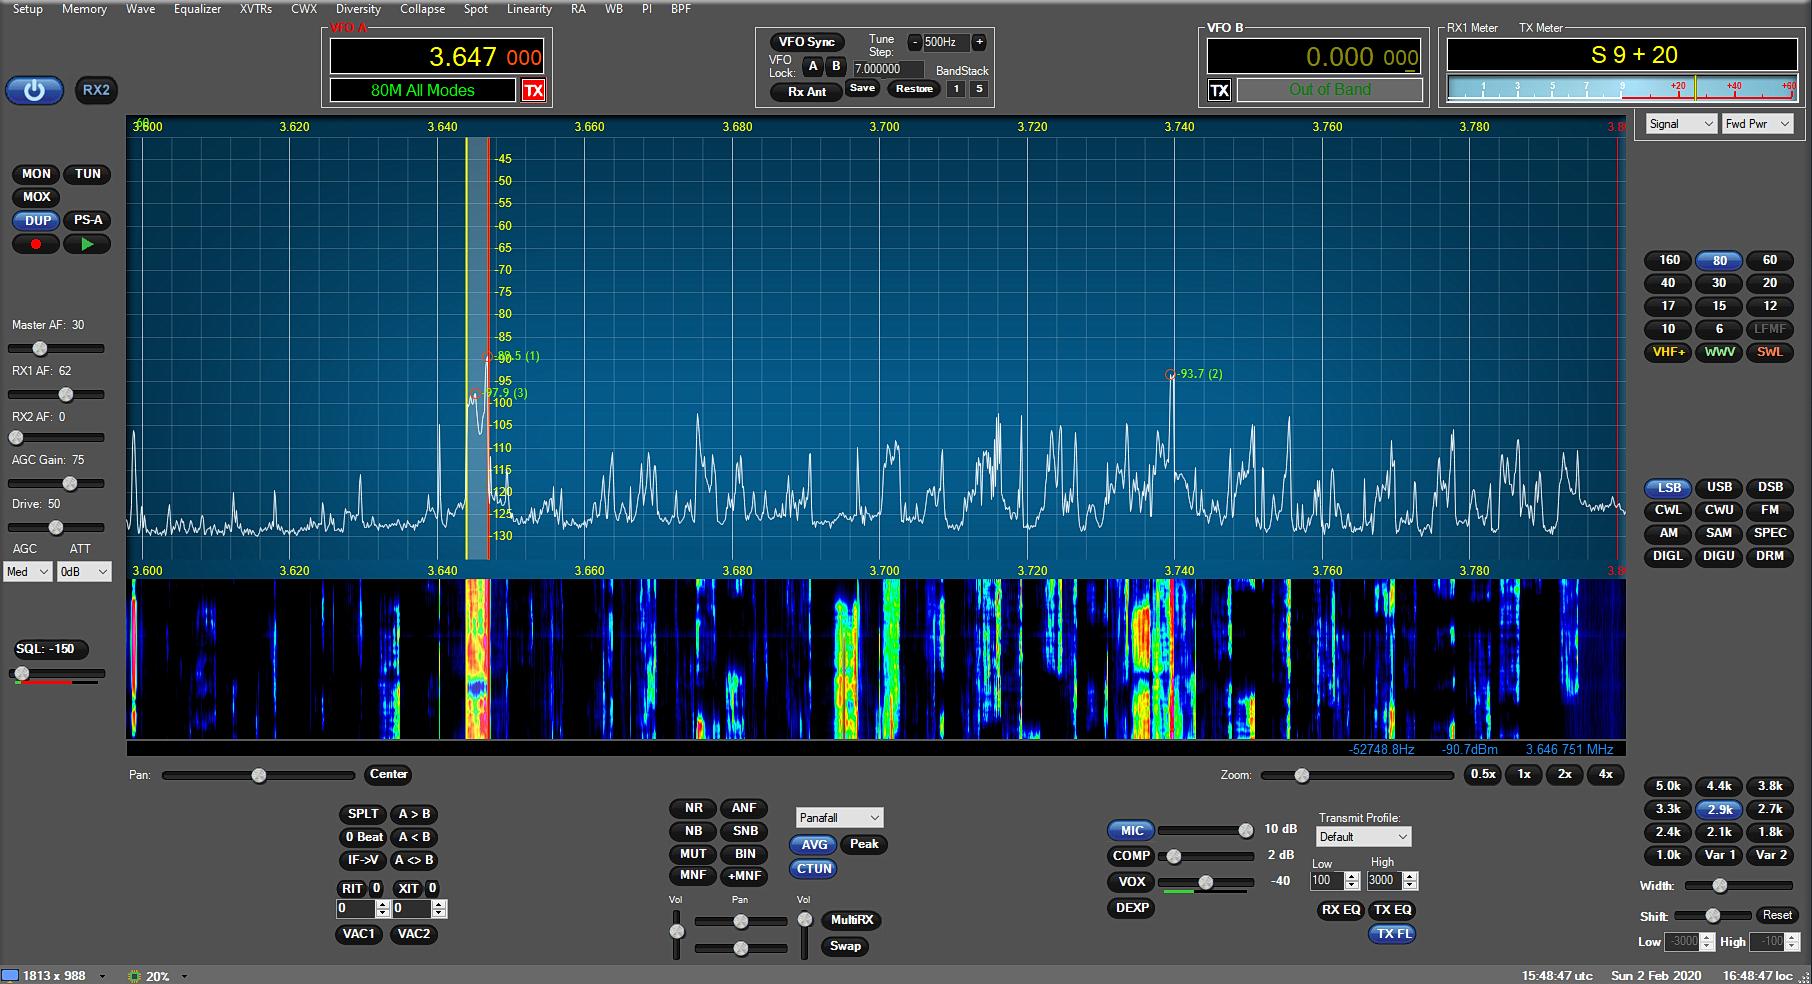The width and height of the screenshot is (1812, 984).
Task: Lock VFO B
Action: tap(836, 66)
